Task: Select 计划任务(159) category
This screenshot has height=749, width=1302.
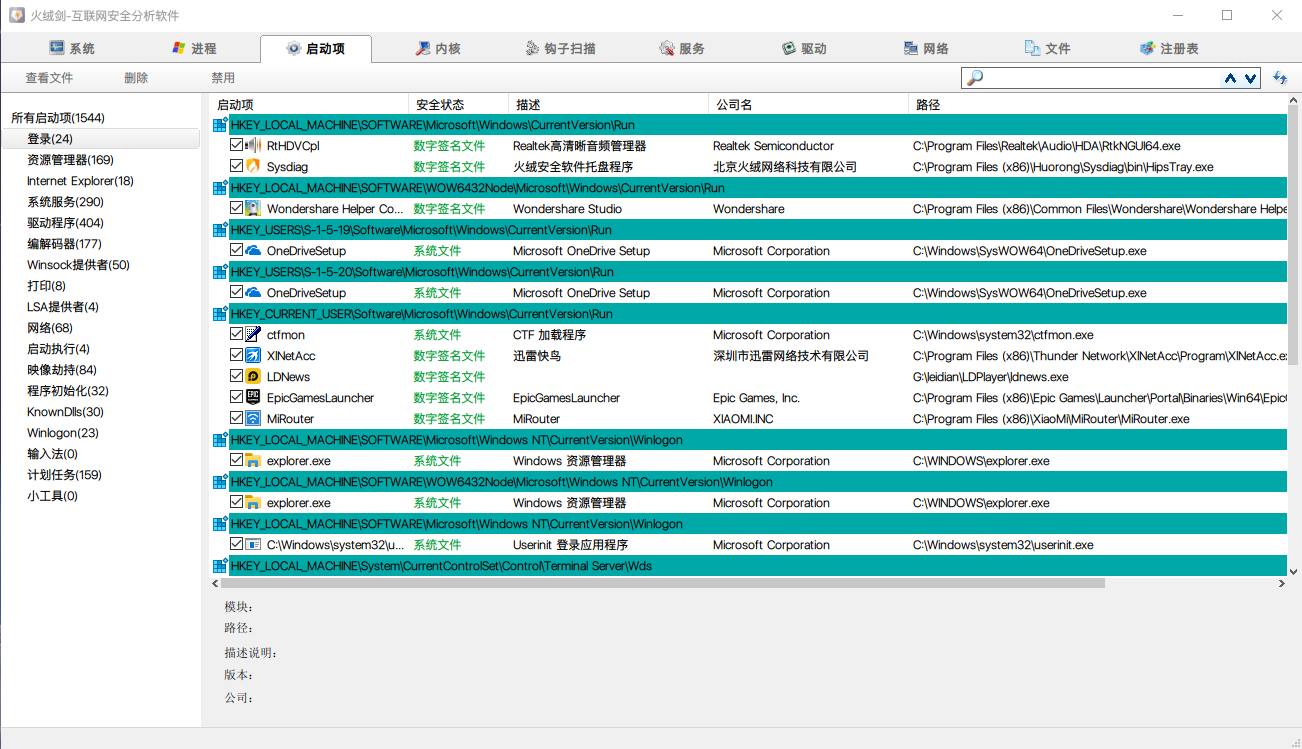Action: coord(64,475)
